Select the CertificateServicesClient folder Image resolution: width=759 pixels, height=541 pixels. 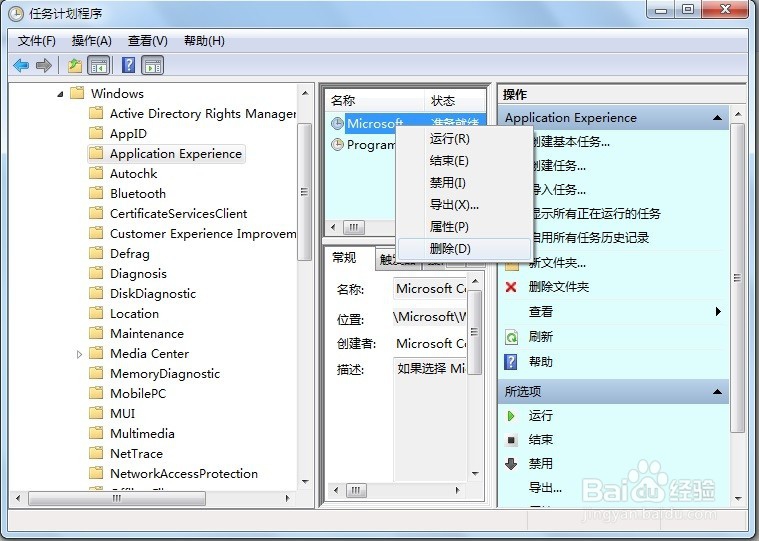click(x=178, y=213)
